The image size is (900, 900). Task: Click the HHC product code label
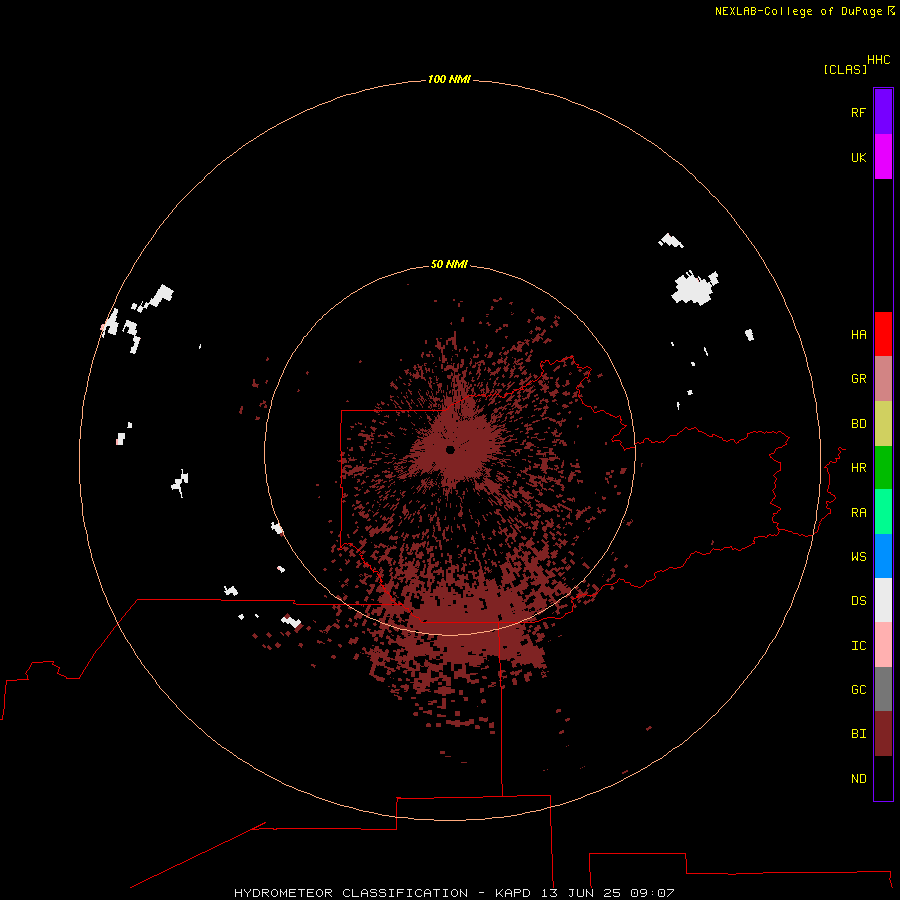click(x=879, y=60)
